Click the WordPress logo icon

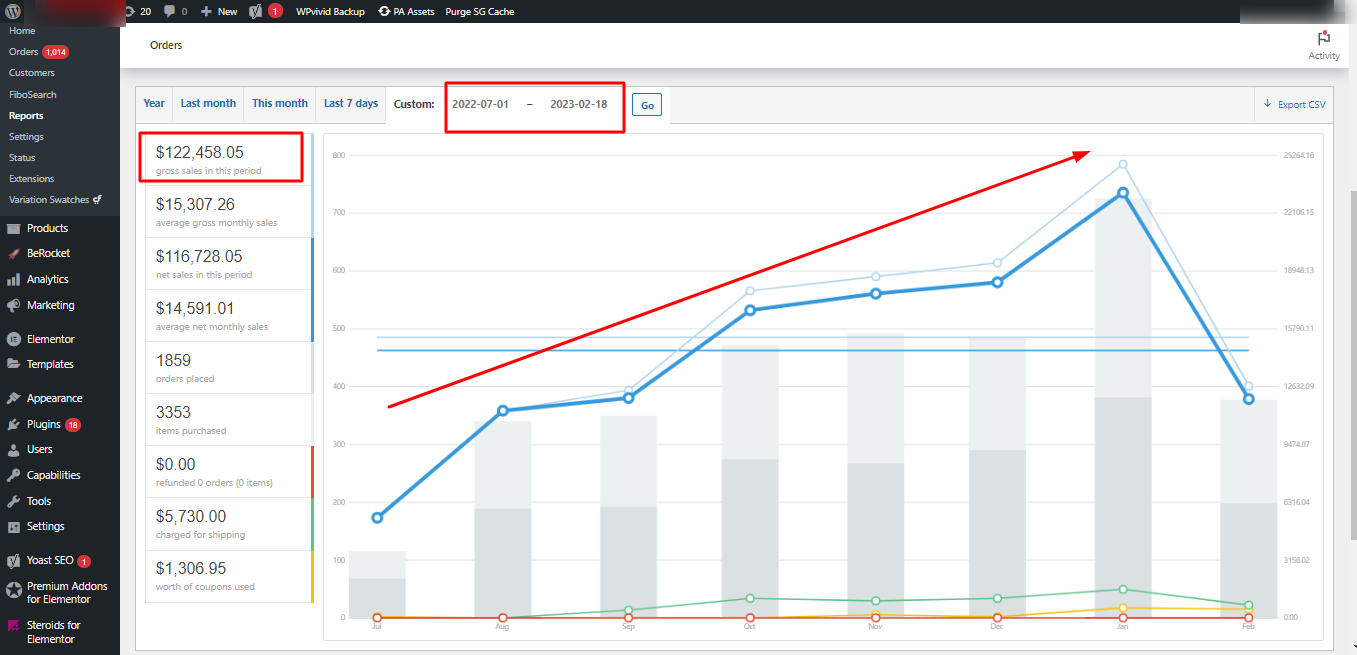13,11
